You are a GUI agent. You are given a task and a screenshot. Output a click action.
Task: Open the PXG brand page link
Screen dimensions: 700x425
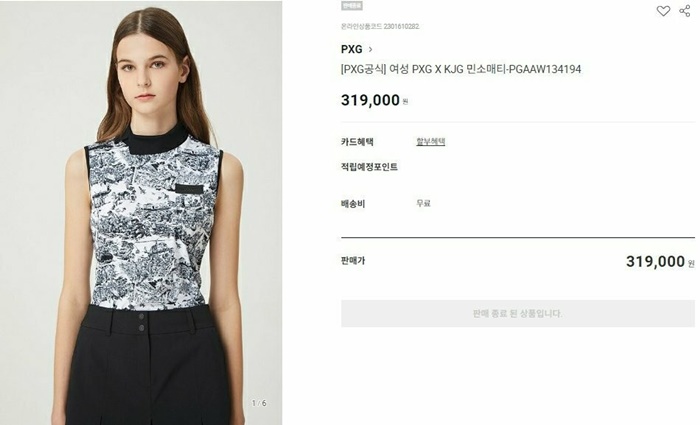click(352, 49)
